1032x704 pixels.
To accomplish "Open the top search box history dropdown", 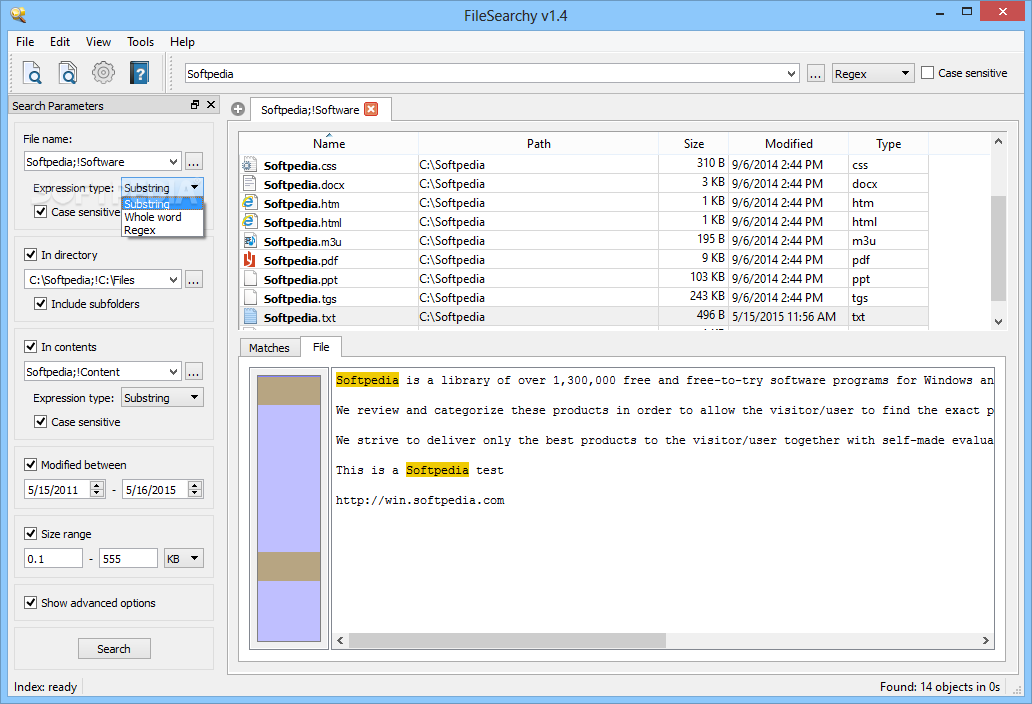I will point(791,74).
